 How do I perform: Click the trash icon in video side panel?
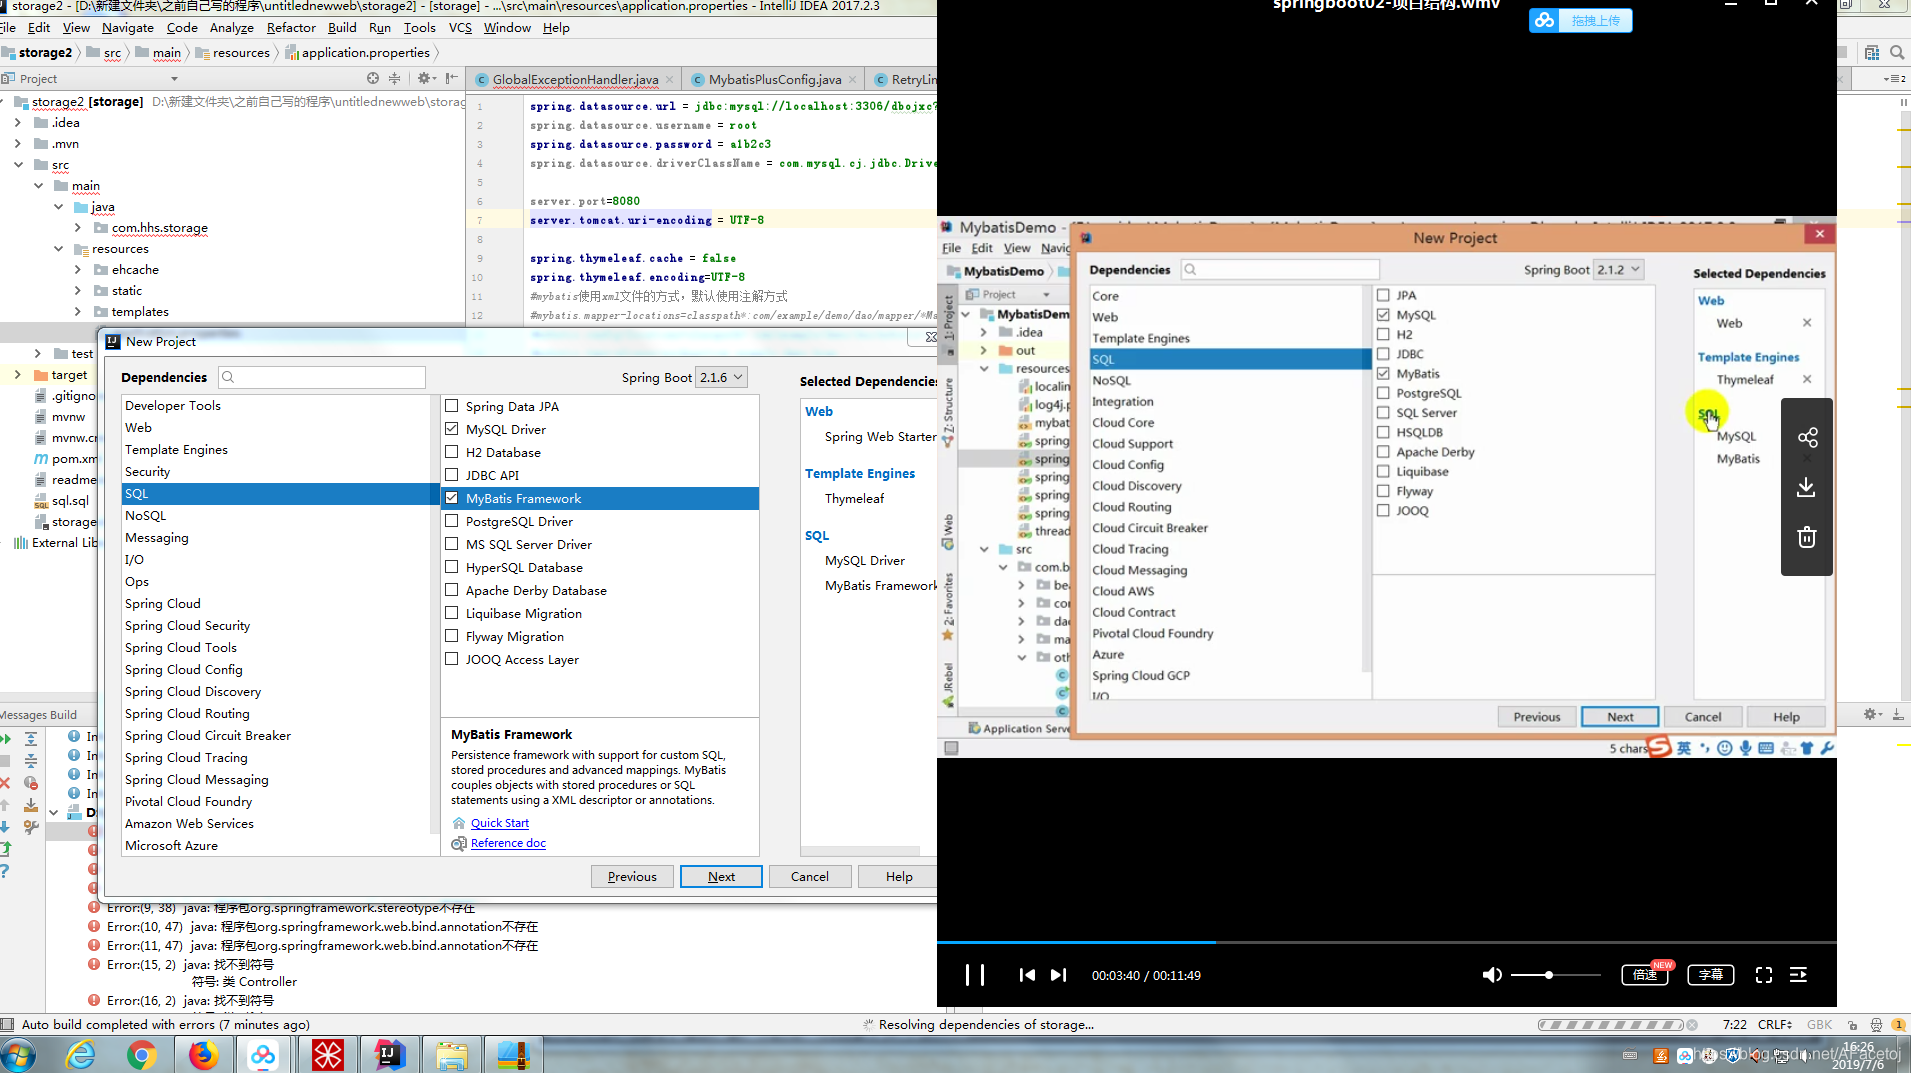coord(1806,537)
